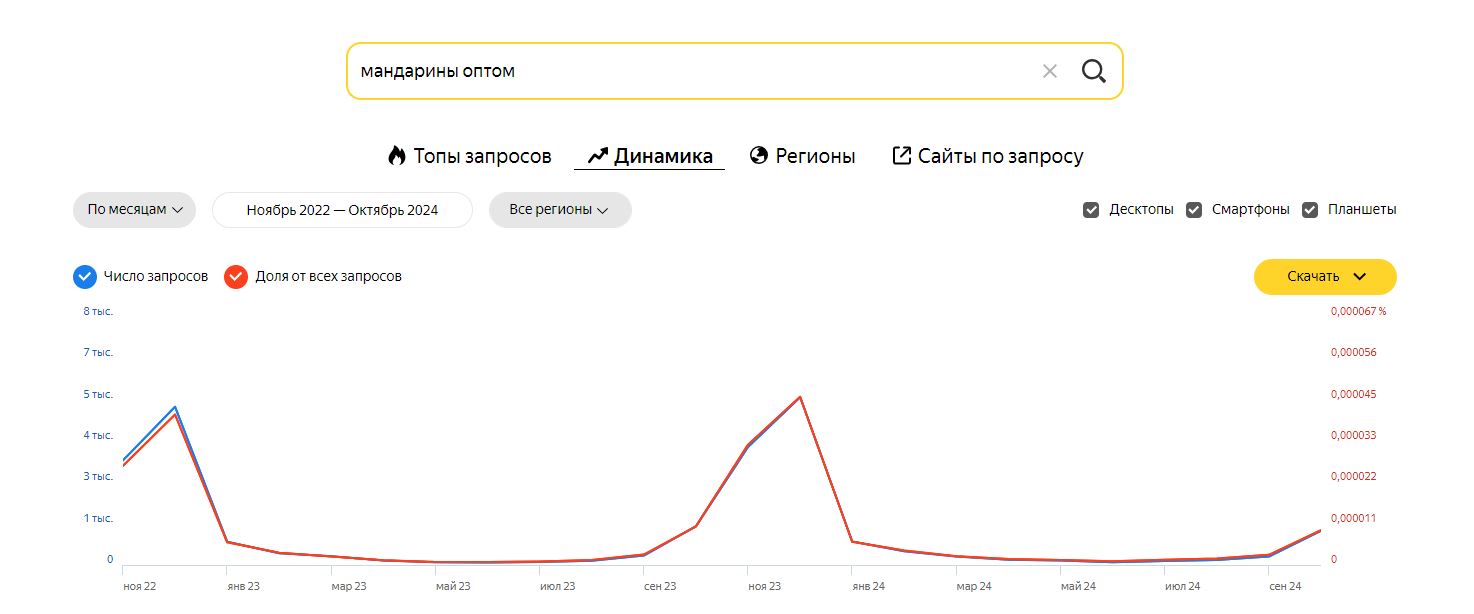The image size is (1474, 614).
Task: Uncheck the Десктопы checkbox
Action: (1091, 210)
